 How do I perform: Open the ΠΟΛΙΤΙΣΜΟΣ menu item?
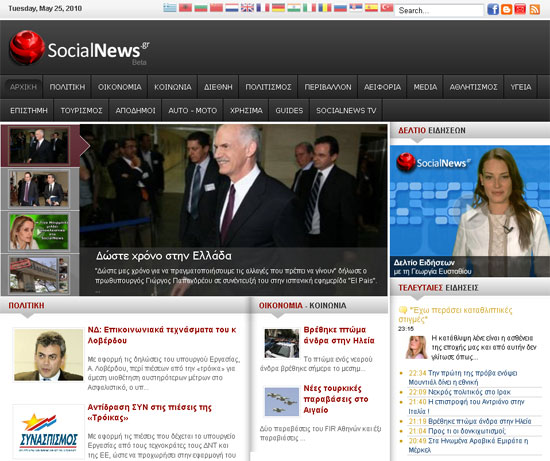click(268, 87)
